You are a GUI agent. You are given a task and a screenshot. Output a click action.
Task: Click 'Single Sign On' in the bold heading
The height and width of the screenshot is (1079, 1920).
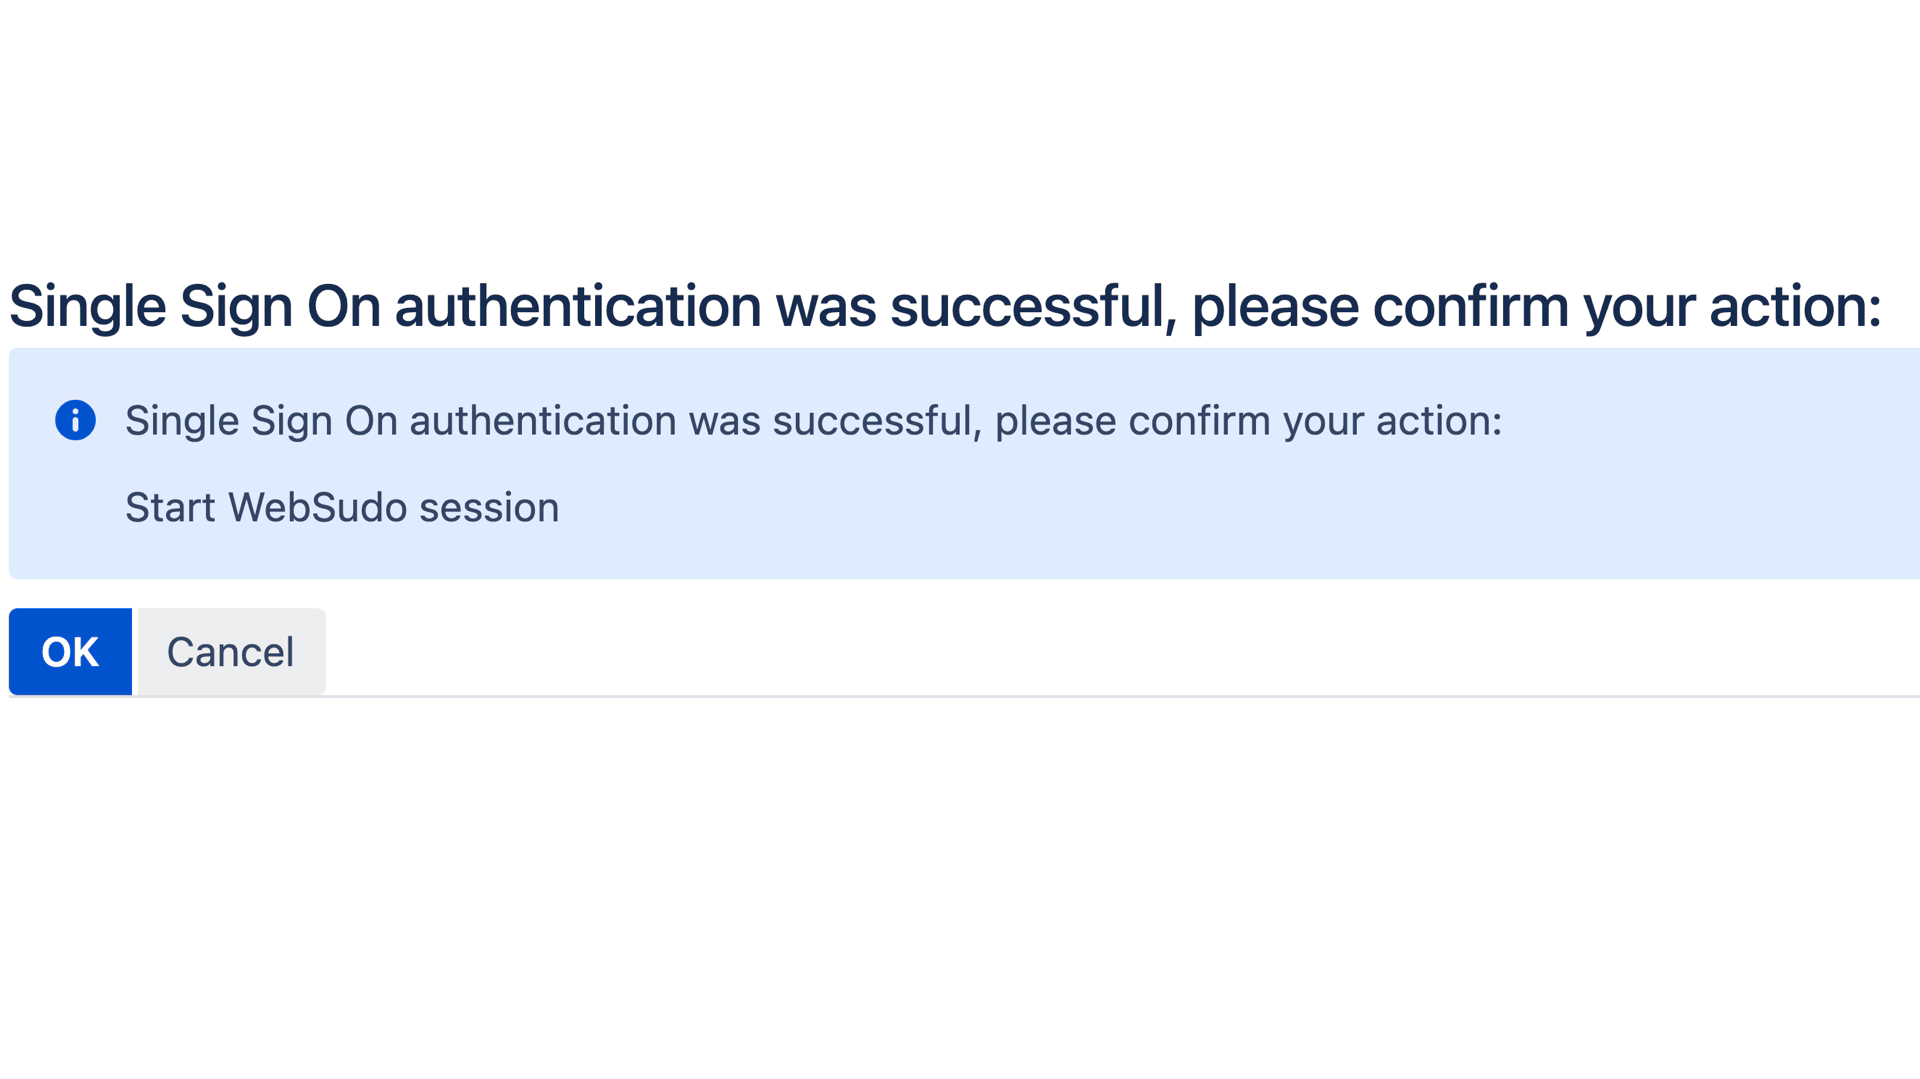point(195,306)
